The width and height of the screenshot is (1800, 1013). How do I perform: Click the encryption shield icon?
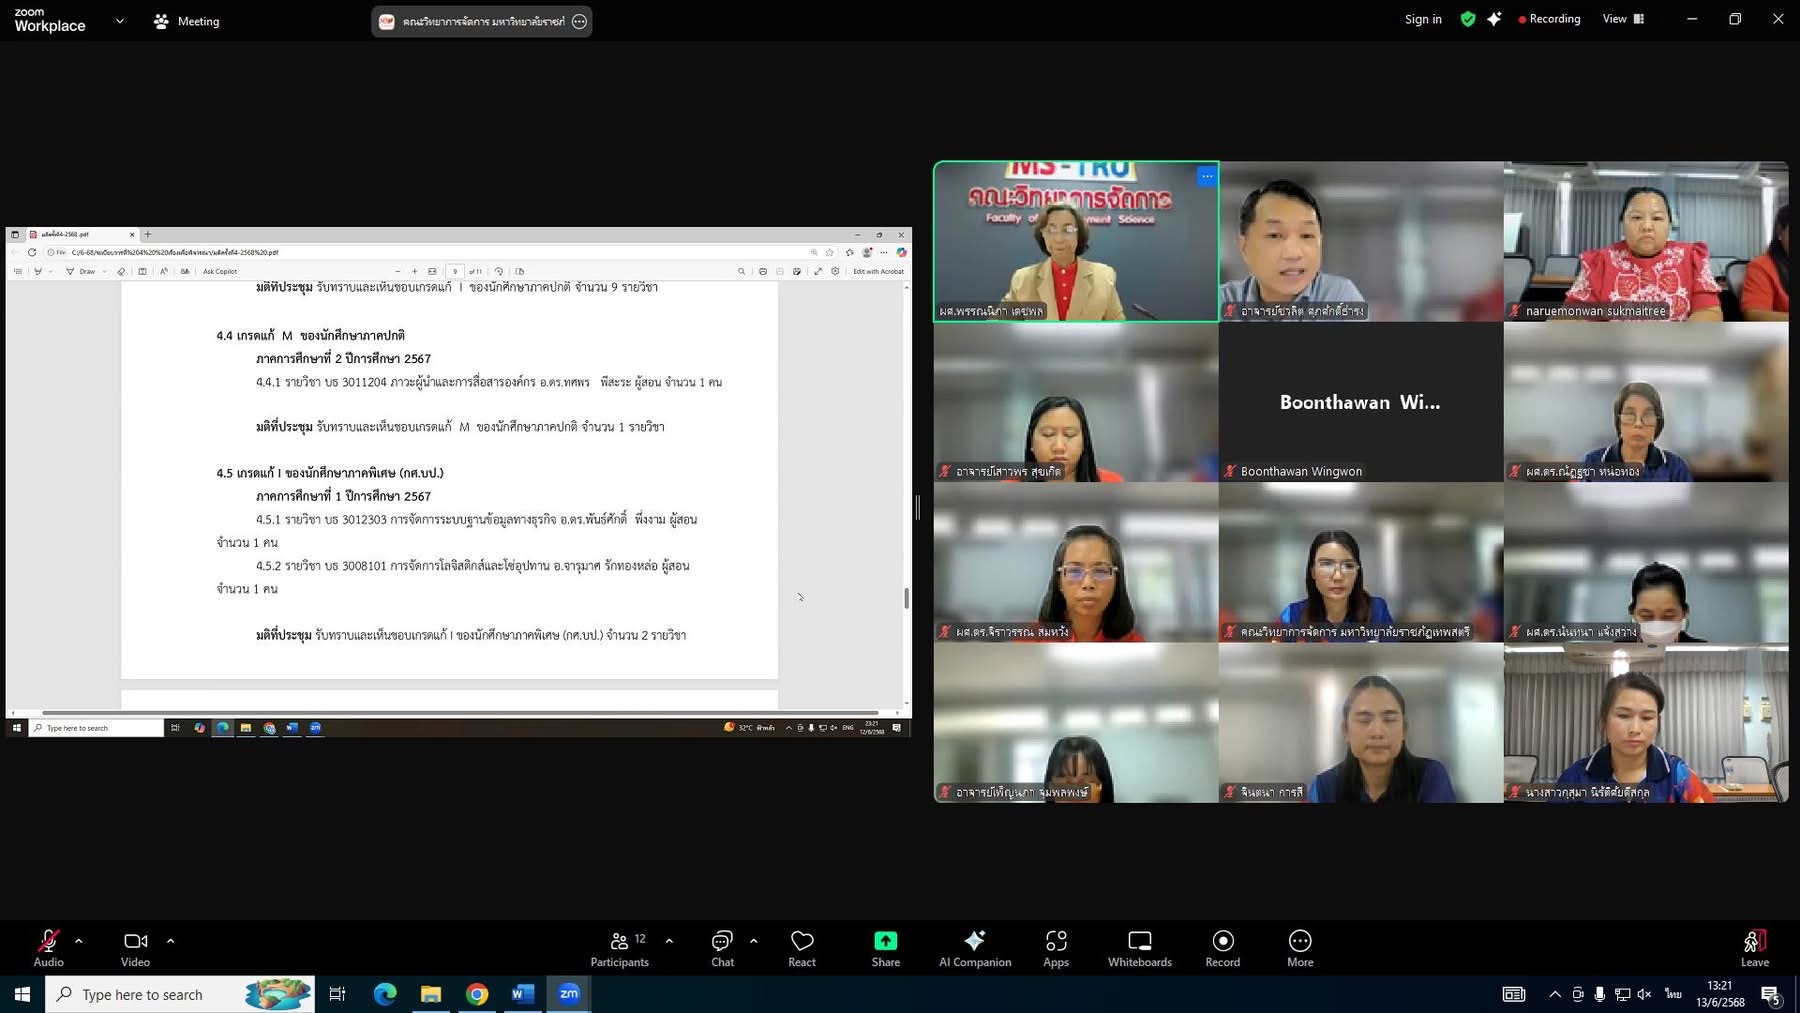pyautogui.click(x=1467, y=19)
